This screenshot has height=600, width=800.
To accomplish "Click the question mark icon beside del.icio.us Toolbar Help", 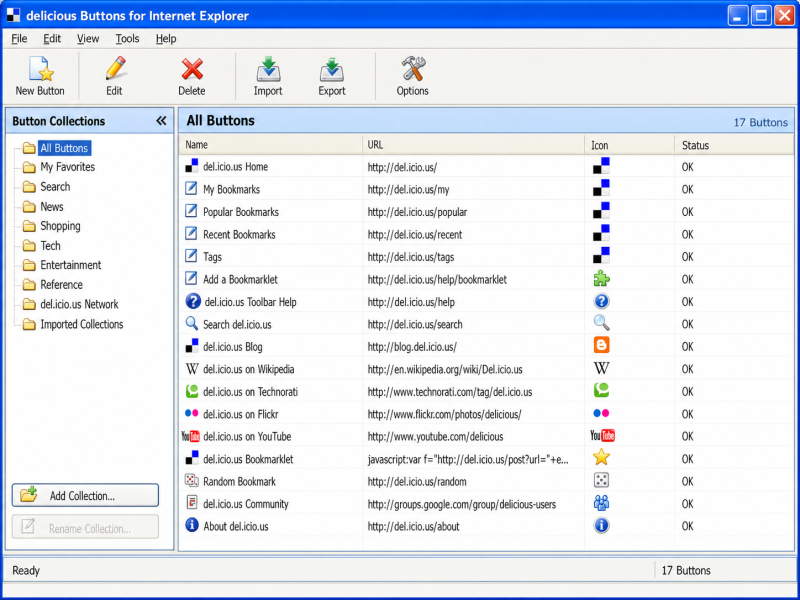I will (x=193, y=301).
